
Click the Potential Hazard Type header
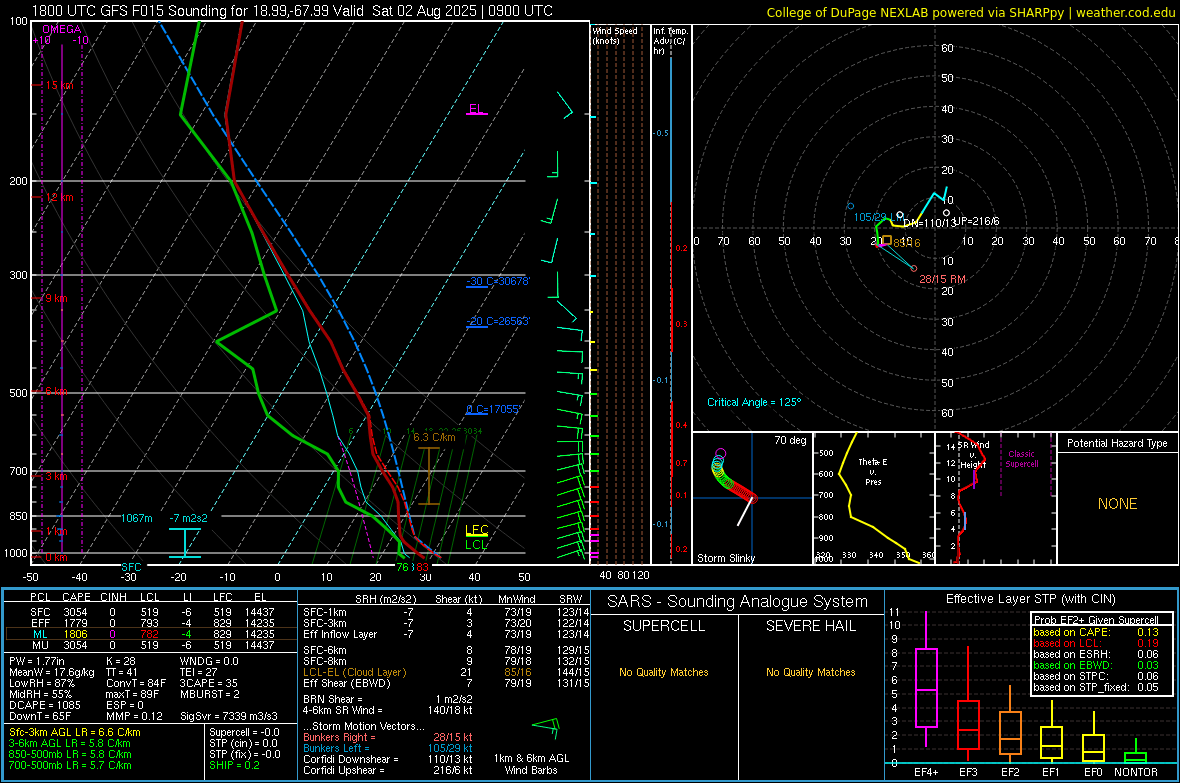[1117, 443]
